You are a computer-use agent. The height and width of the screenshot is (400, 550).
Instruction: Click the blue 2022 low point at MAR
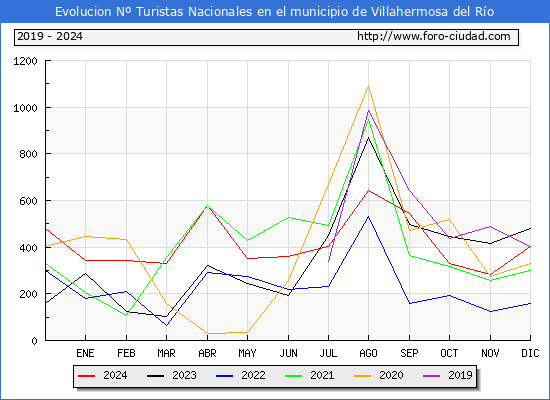click(166, 325)
